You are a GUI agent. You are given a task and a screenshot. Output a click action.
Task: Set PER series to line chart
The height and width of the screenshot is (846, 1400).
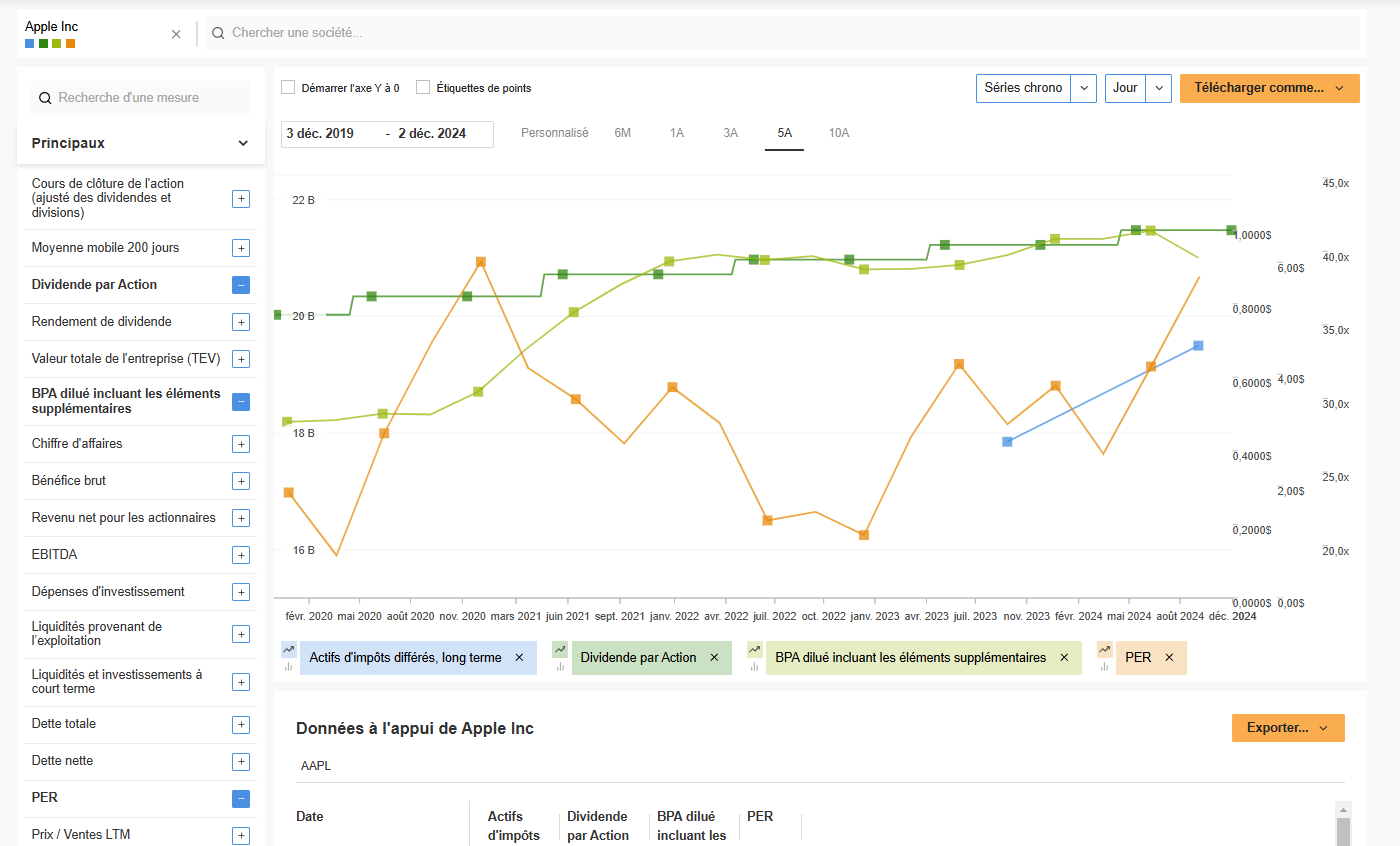pos(1104,650)
